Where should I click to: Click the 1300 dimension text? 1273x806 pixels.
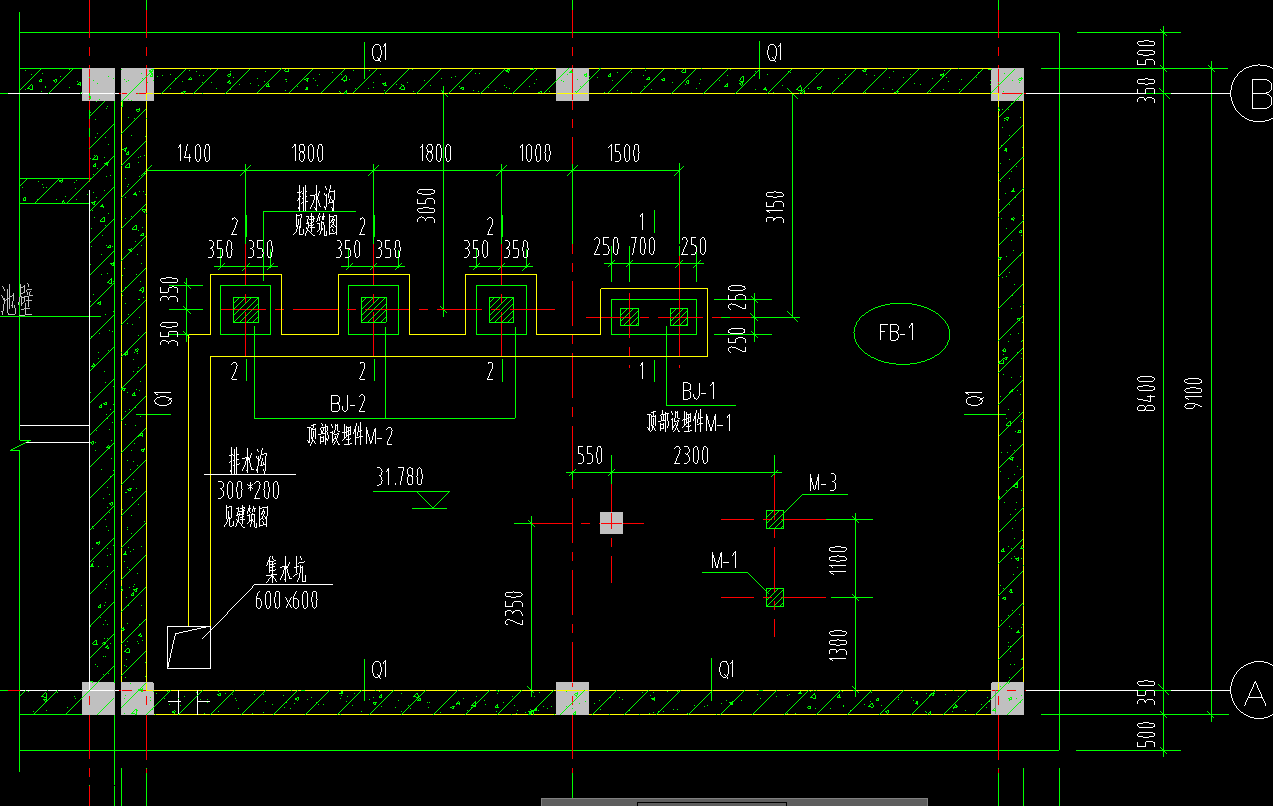838,644
